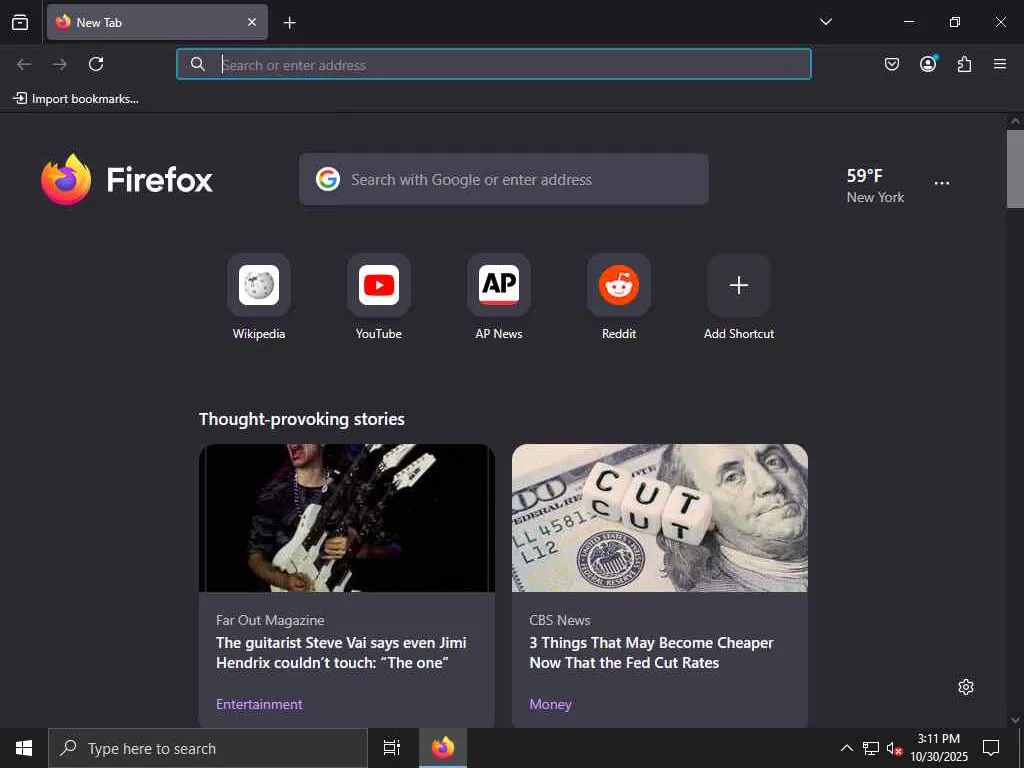Go forward one page
The width and height of the screenshot is (1024, 768).
pos(59,64)
